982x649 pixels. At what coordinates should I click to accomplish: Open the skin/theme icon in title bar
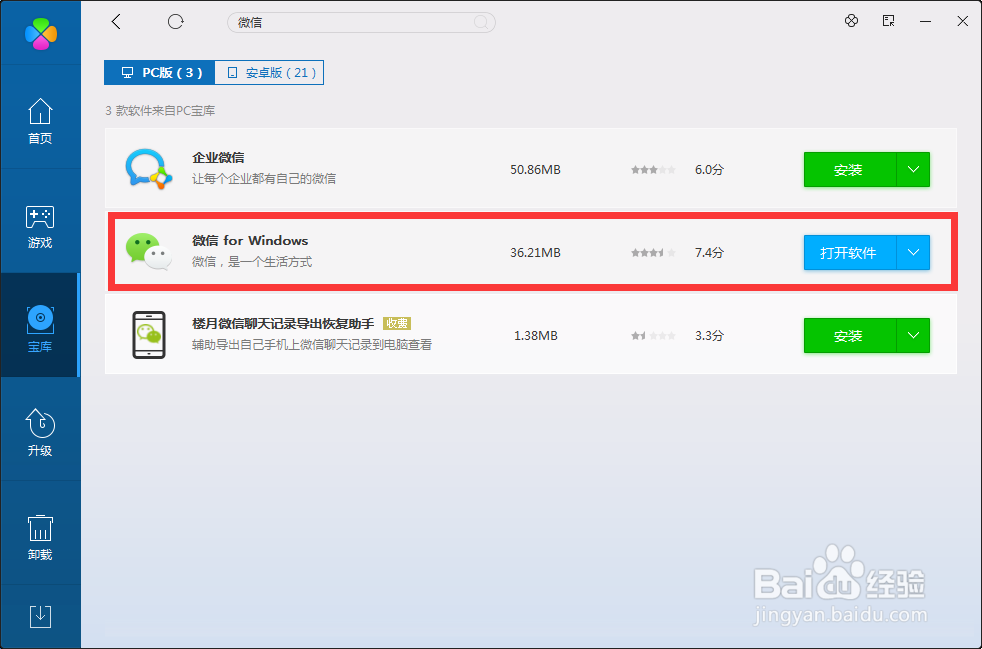click(851, 21)
